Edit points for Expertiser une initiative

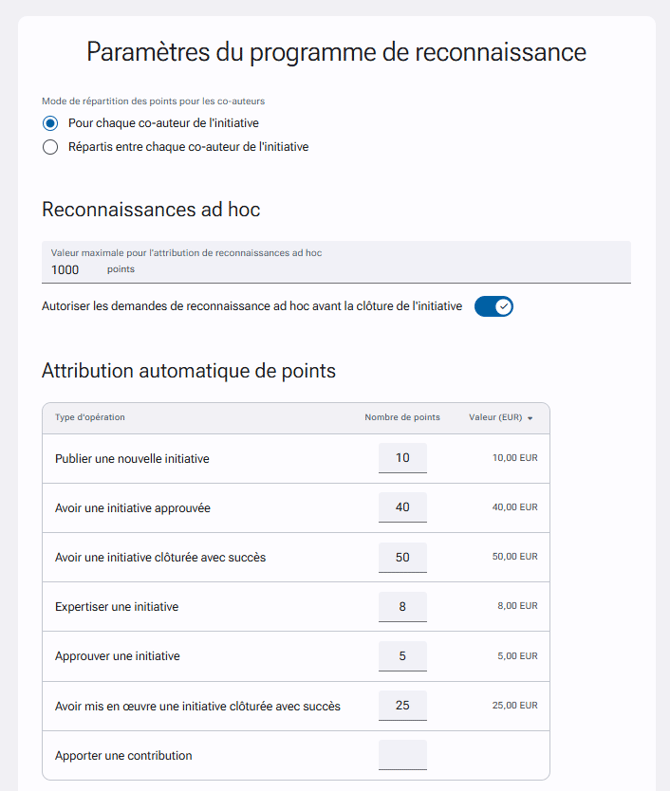[403, 607]
